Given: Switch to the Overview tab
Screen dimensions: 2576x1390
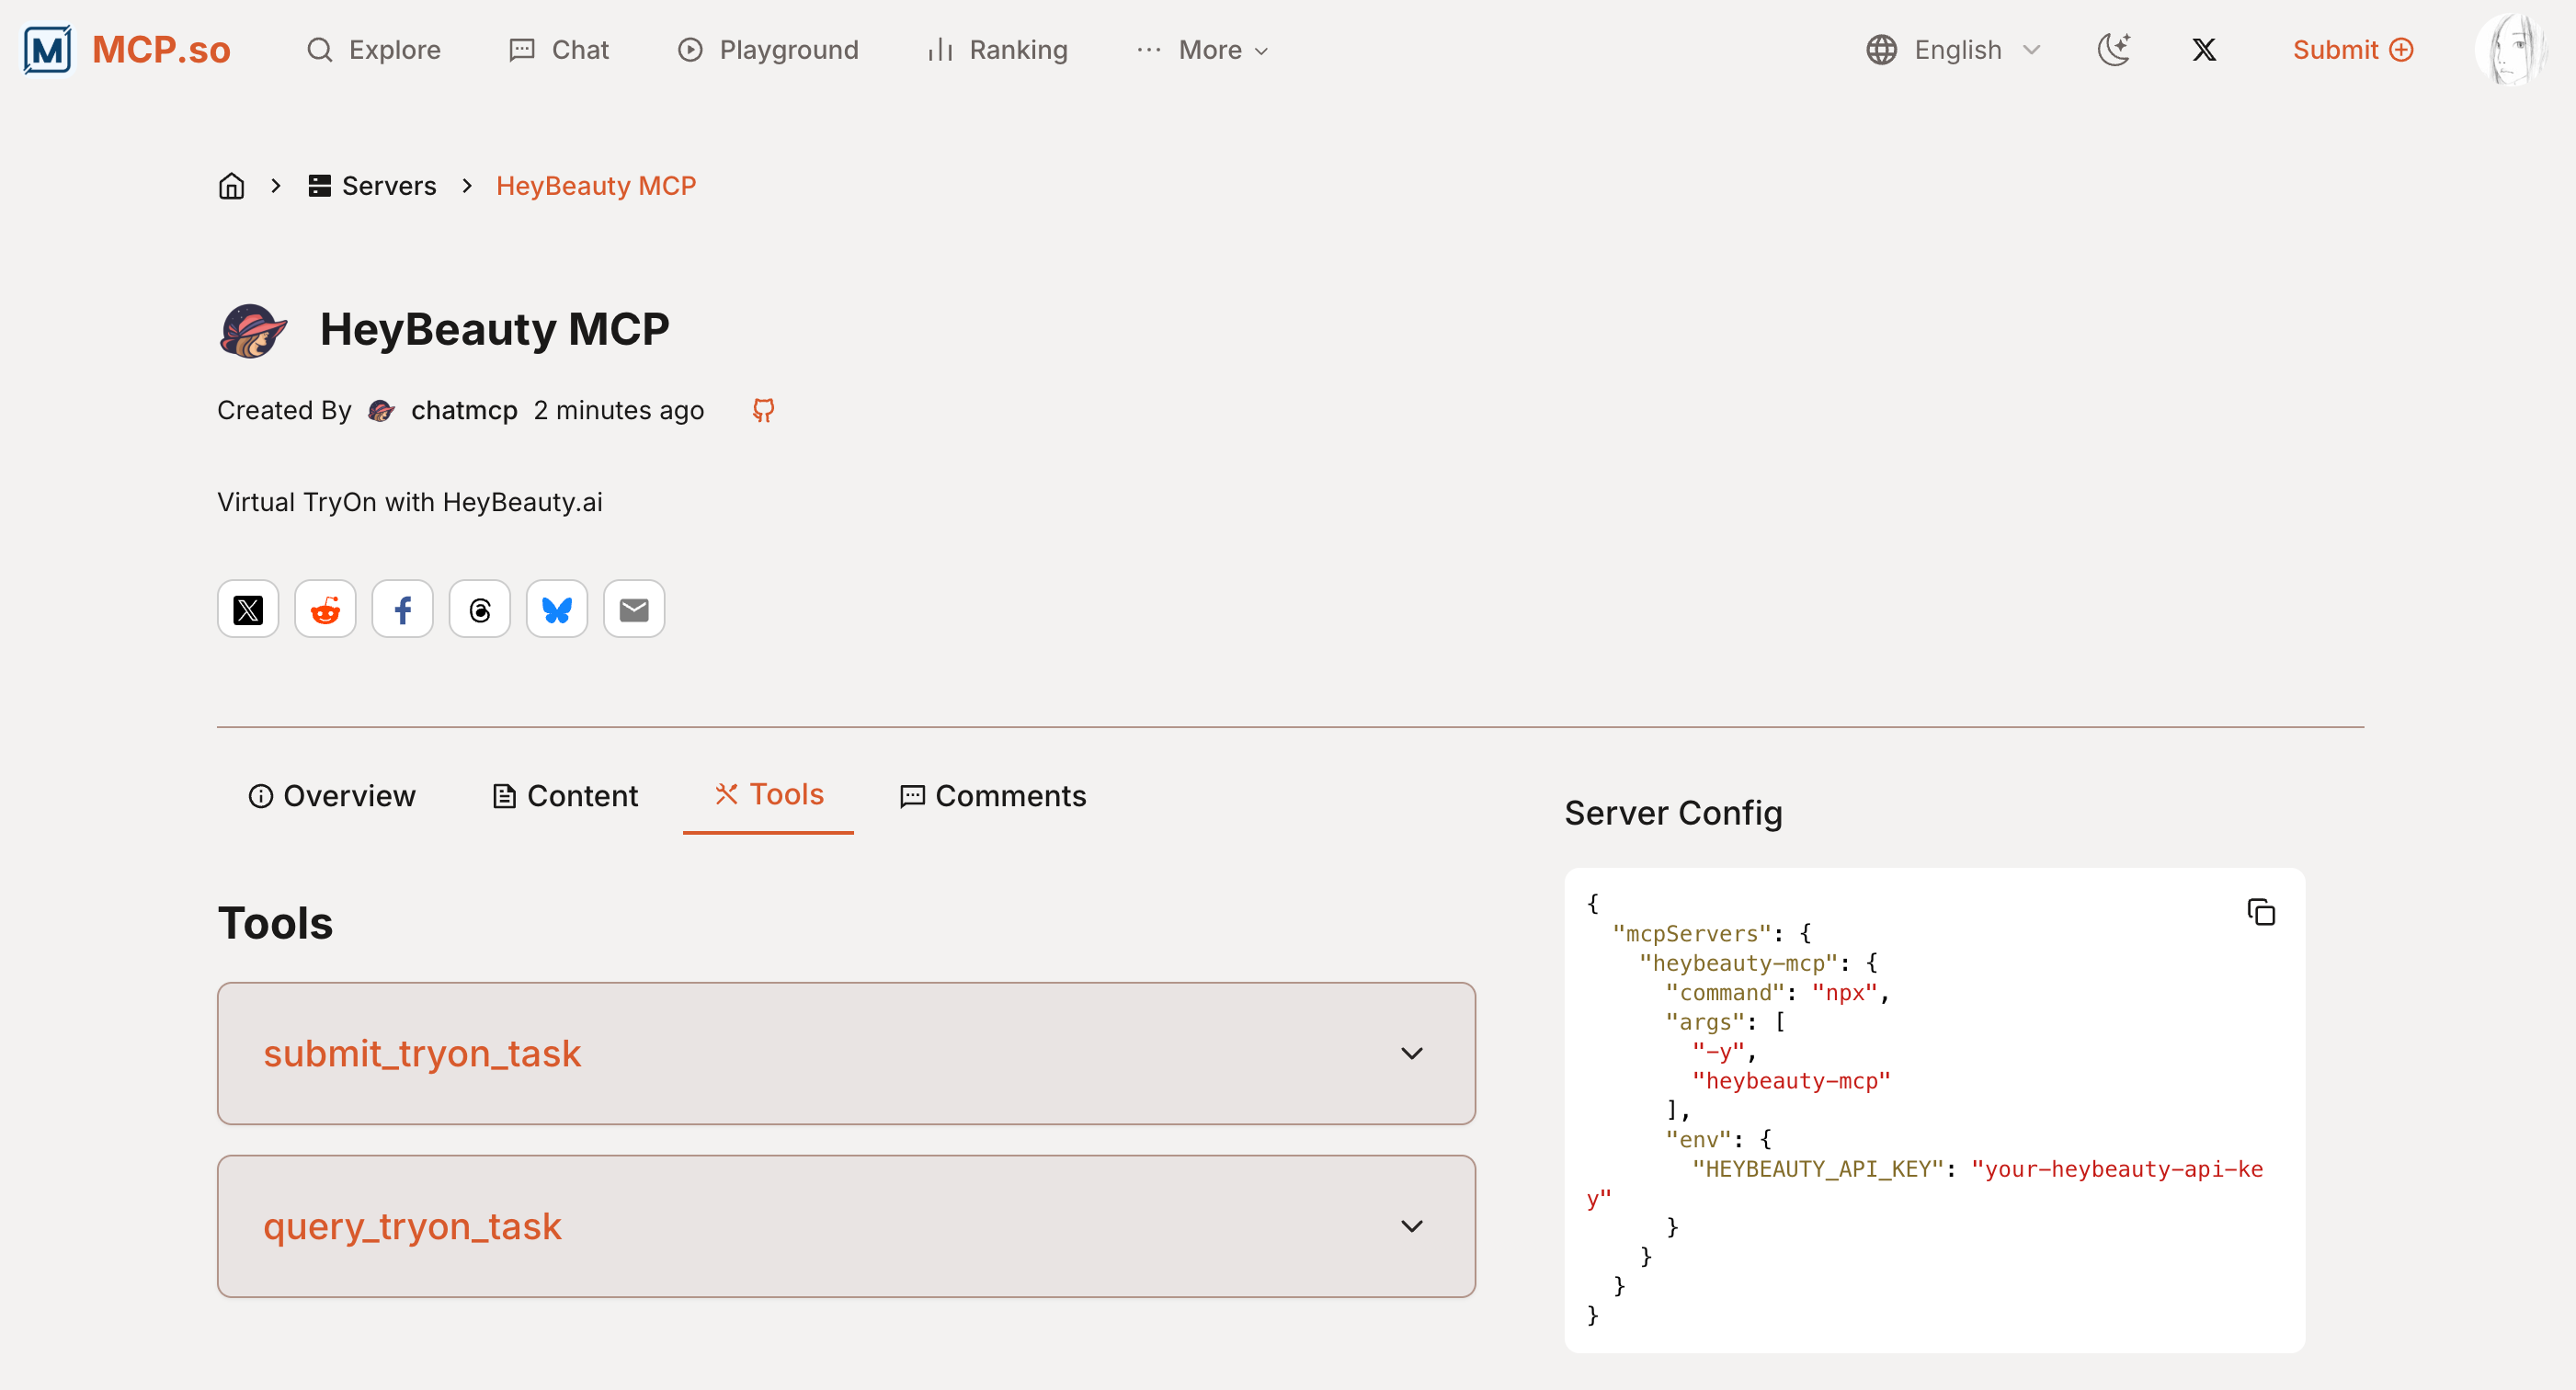Looking at the screenshot, I should (x=331, y=796).
